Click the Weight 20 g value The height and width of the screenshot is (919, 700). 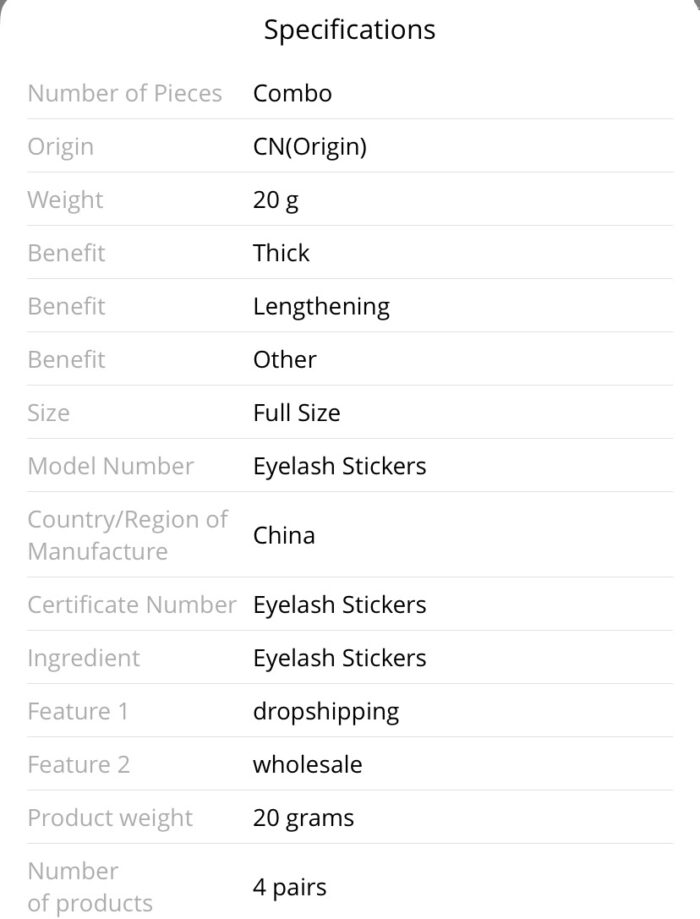click(x=276, y=200)
